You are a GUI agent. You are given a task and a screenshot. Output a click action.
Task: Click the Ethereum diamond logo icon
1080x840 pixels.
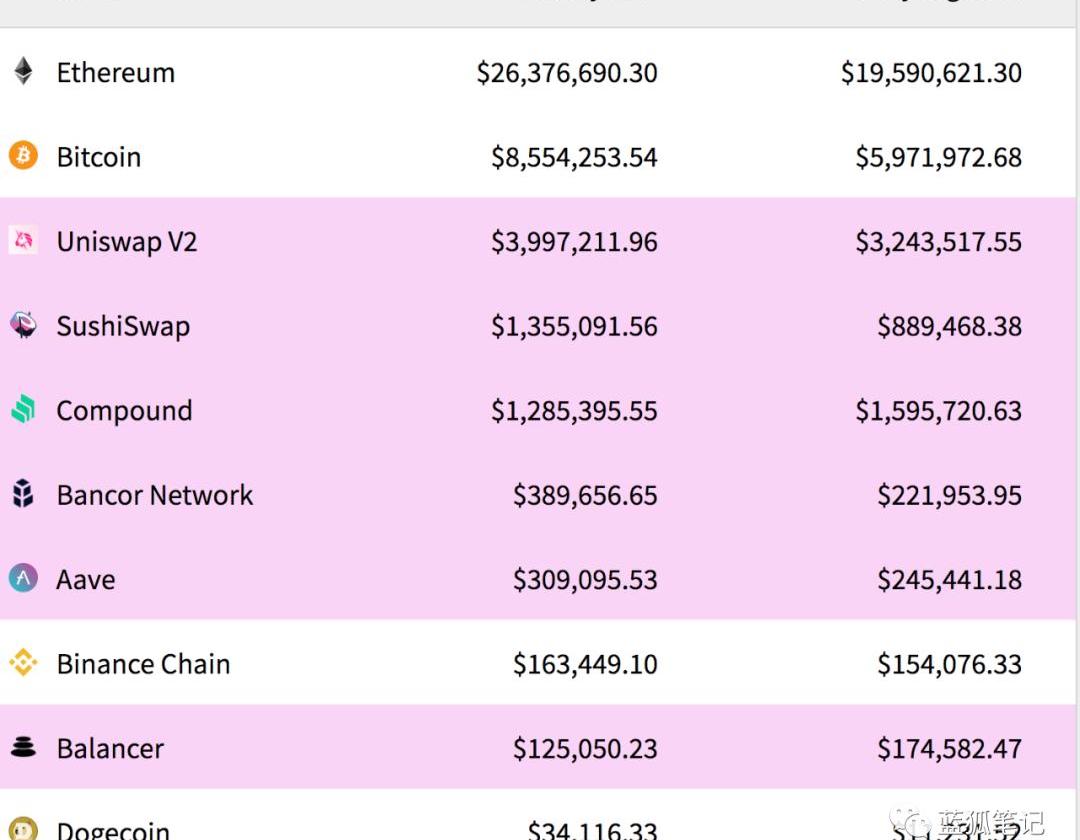23,72
